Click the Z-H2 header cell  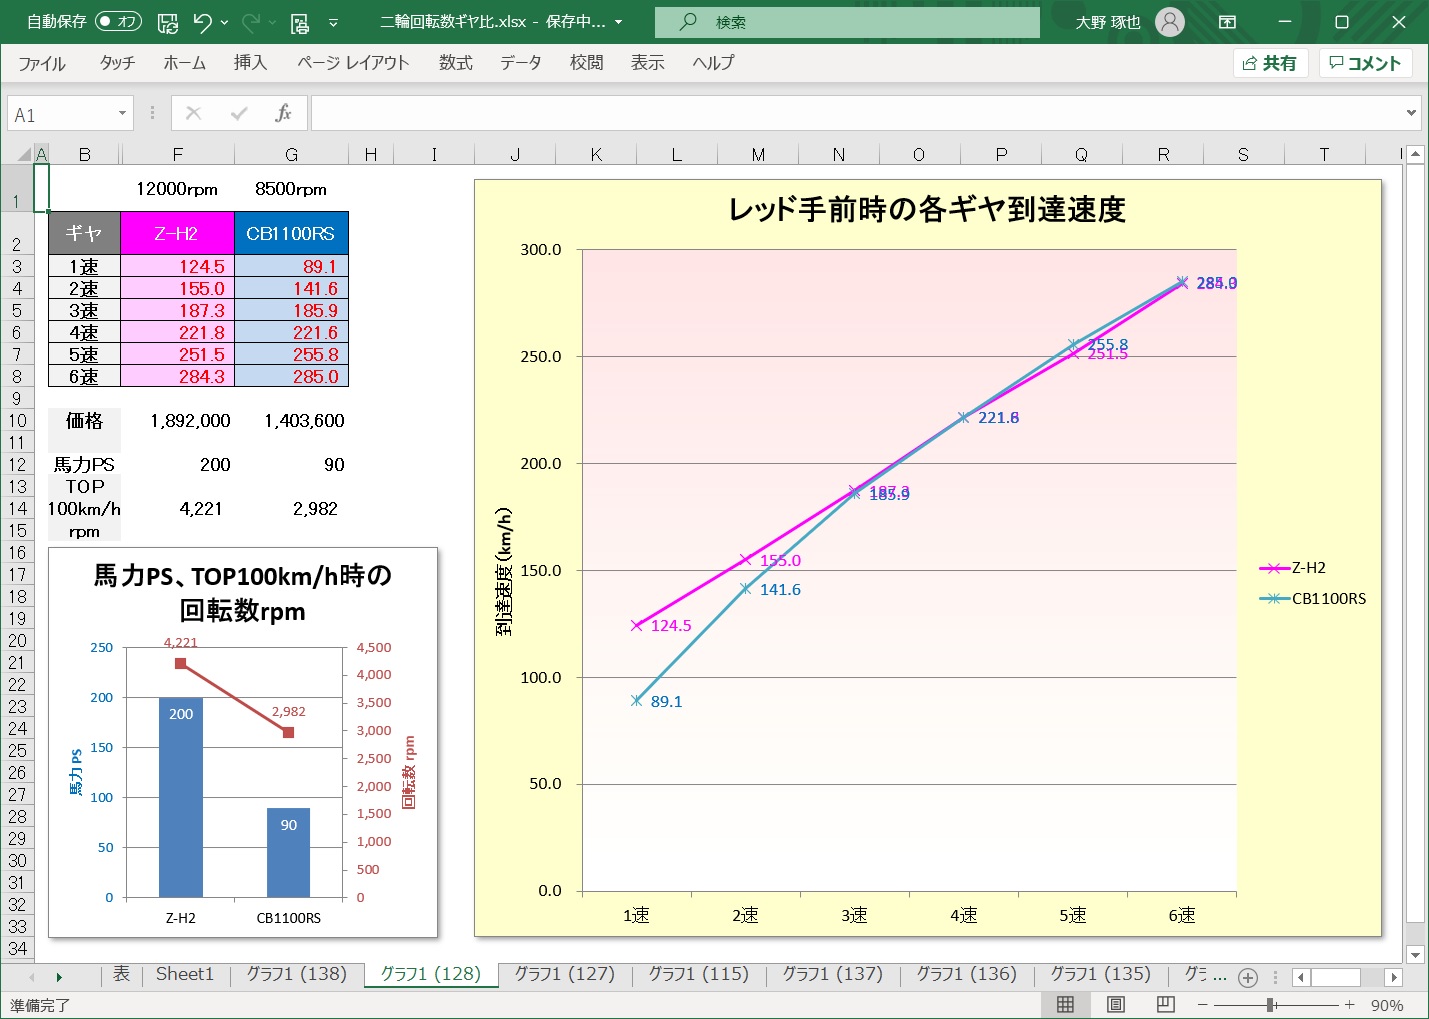pos(177,233)
